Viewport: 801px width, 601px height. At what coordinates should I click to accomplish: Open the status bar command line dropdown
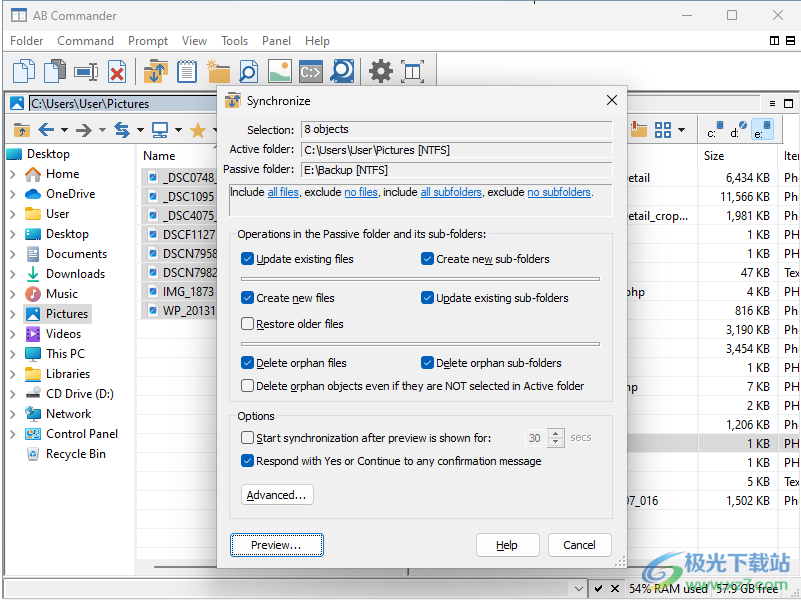pyautogui.click(x=578, y=589)
